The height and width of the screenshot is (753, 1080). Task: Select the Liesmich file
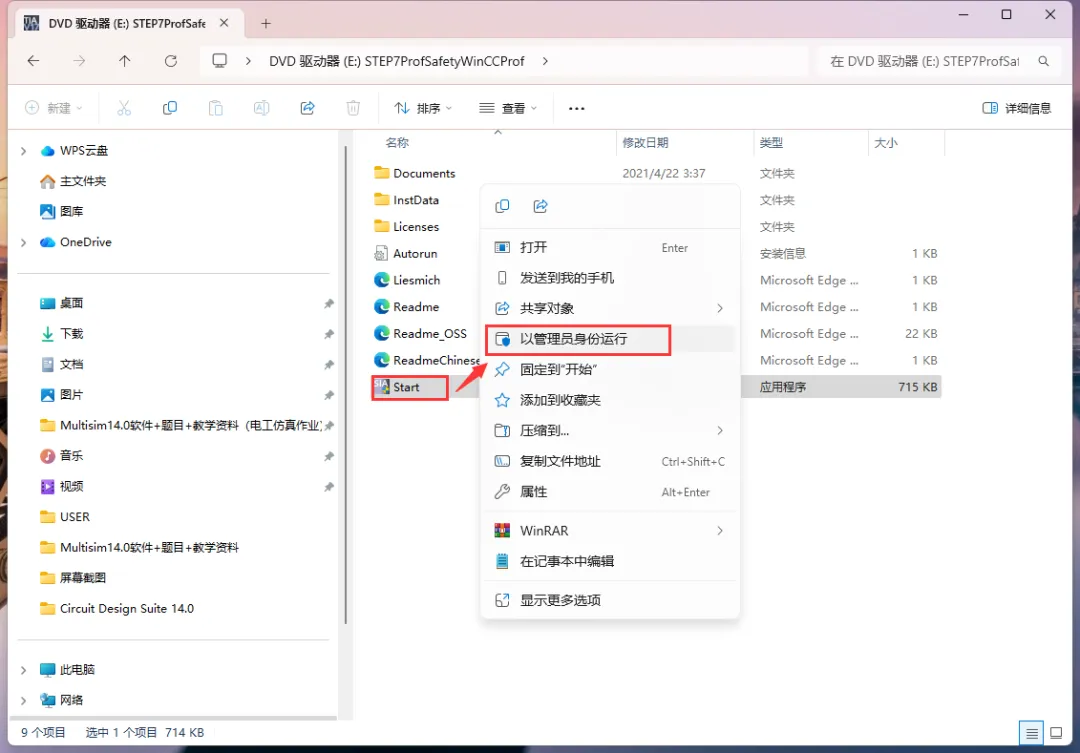407,280
